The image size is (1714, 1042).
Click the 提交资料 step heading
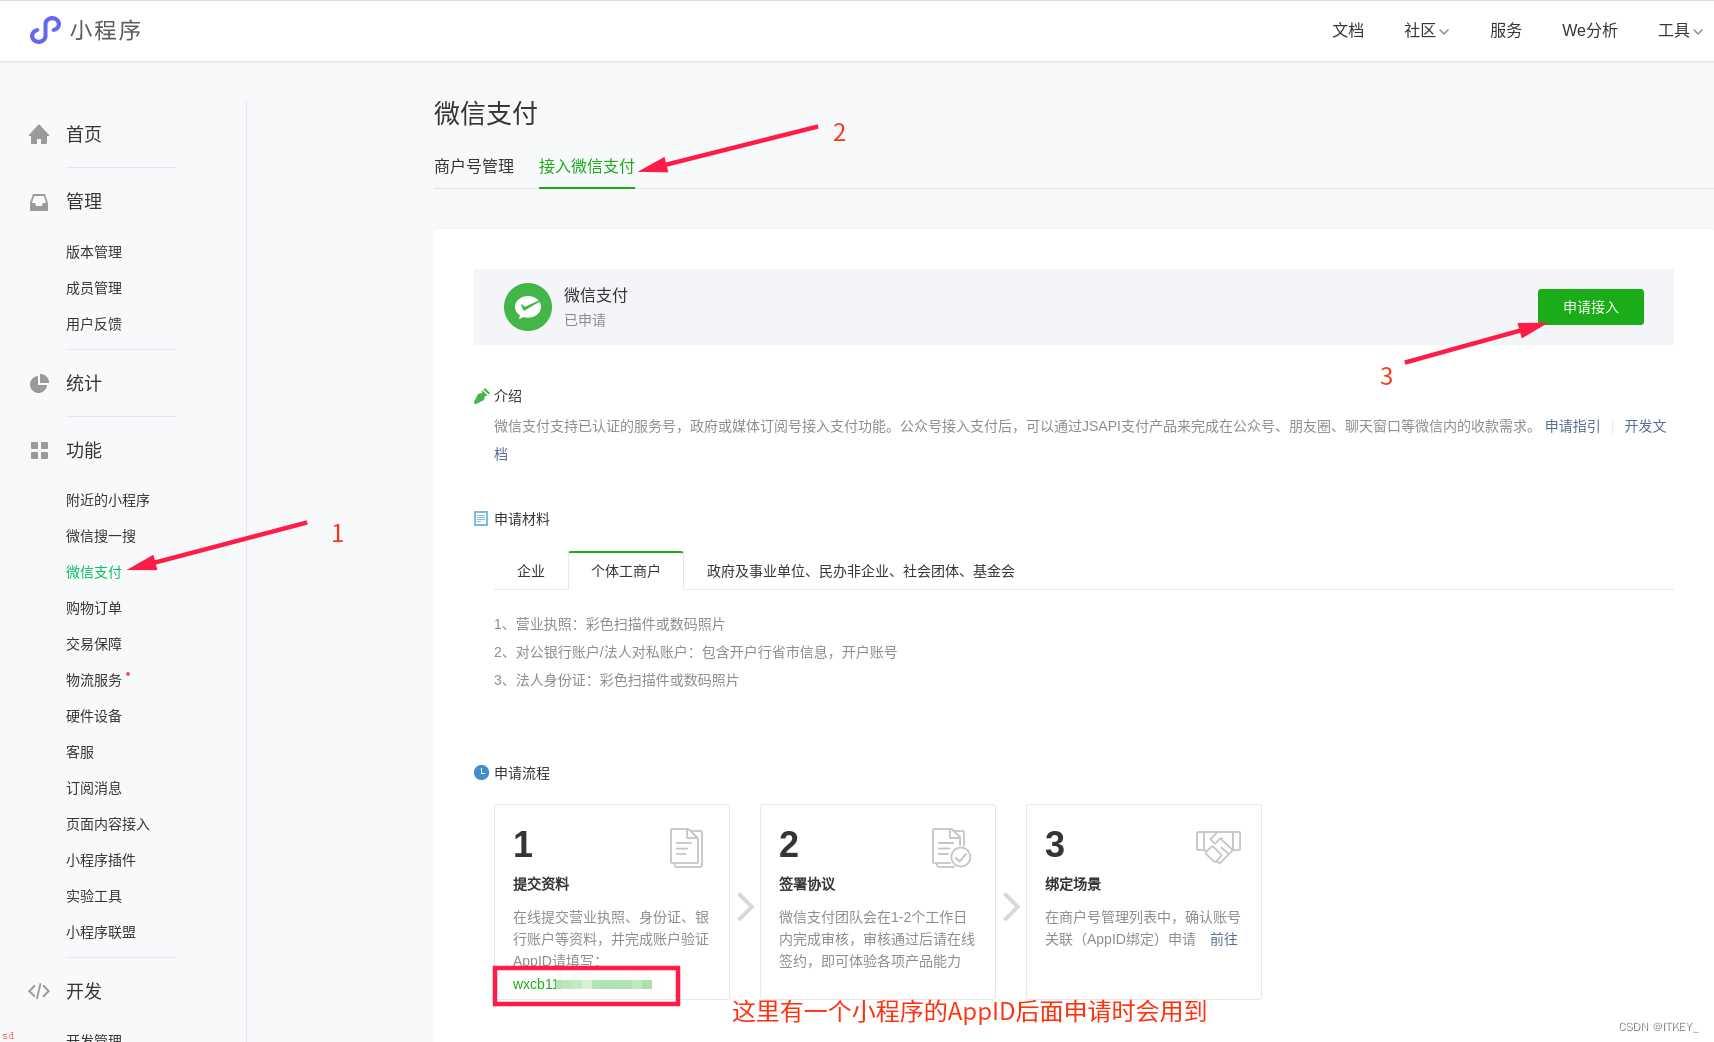(541, 884)
